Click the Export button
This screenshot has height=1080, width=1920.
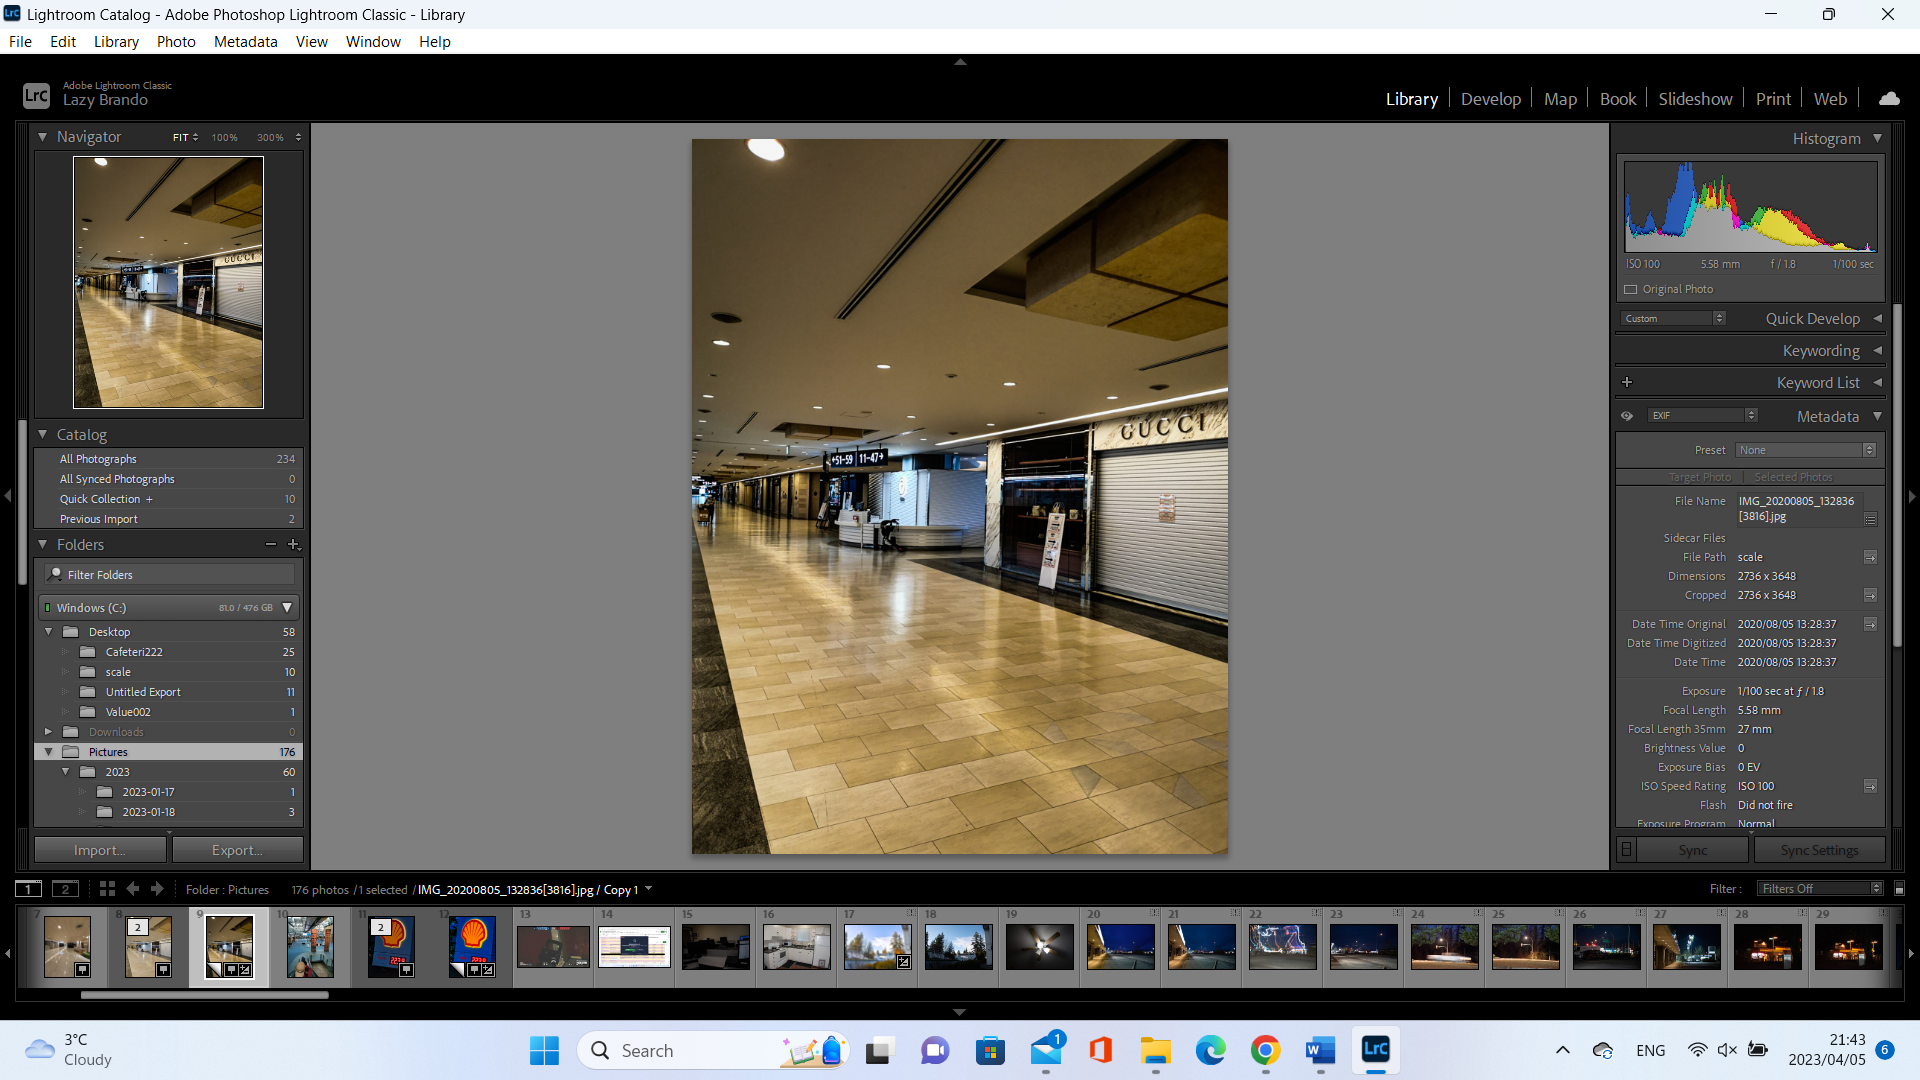(237, 850)
